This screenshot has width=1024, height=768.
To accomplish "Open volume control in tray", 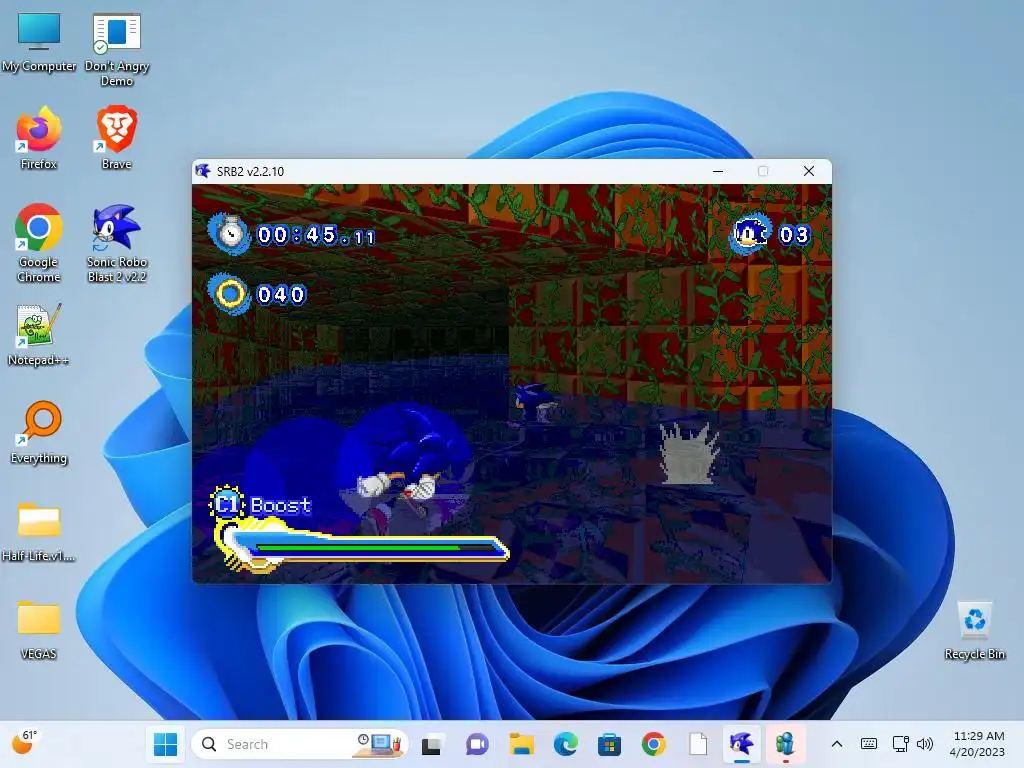I will click(x=925, y=744).
